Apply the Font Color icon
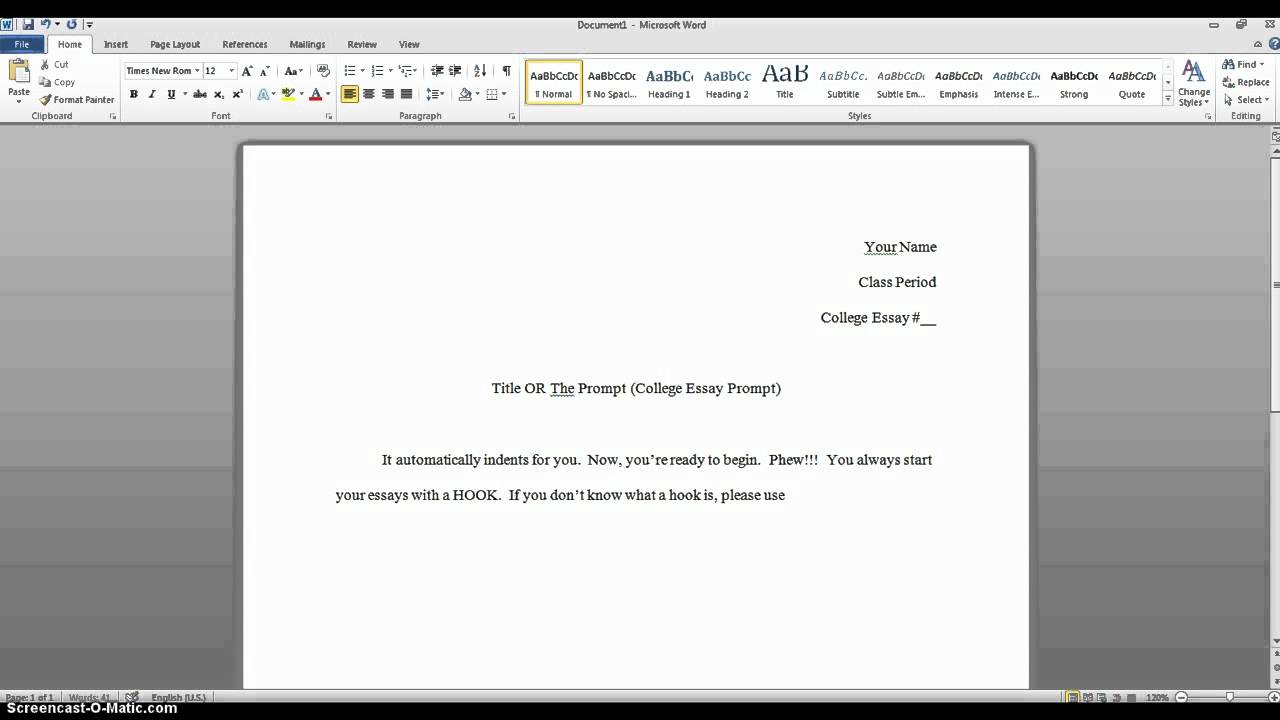 [x=315, y=93]
